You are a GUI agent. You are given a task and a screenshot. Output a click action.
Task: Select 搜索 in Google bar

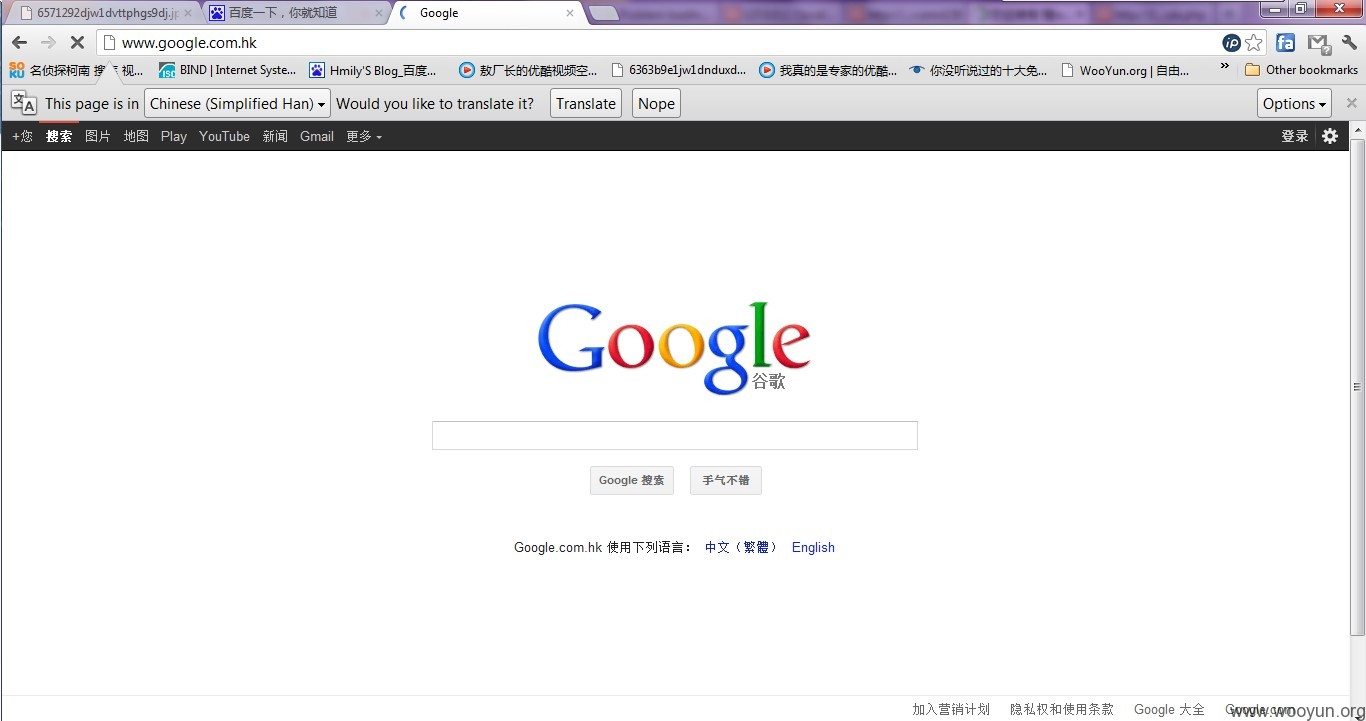(x=59, y=136)
